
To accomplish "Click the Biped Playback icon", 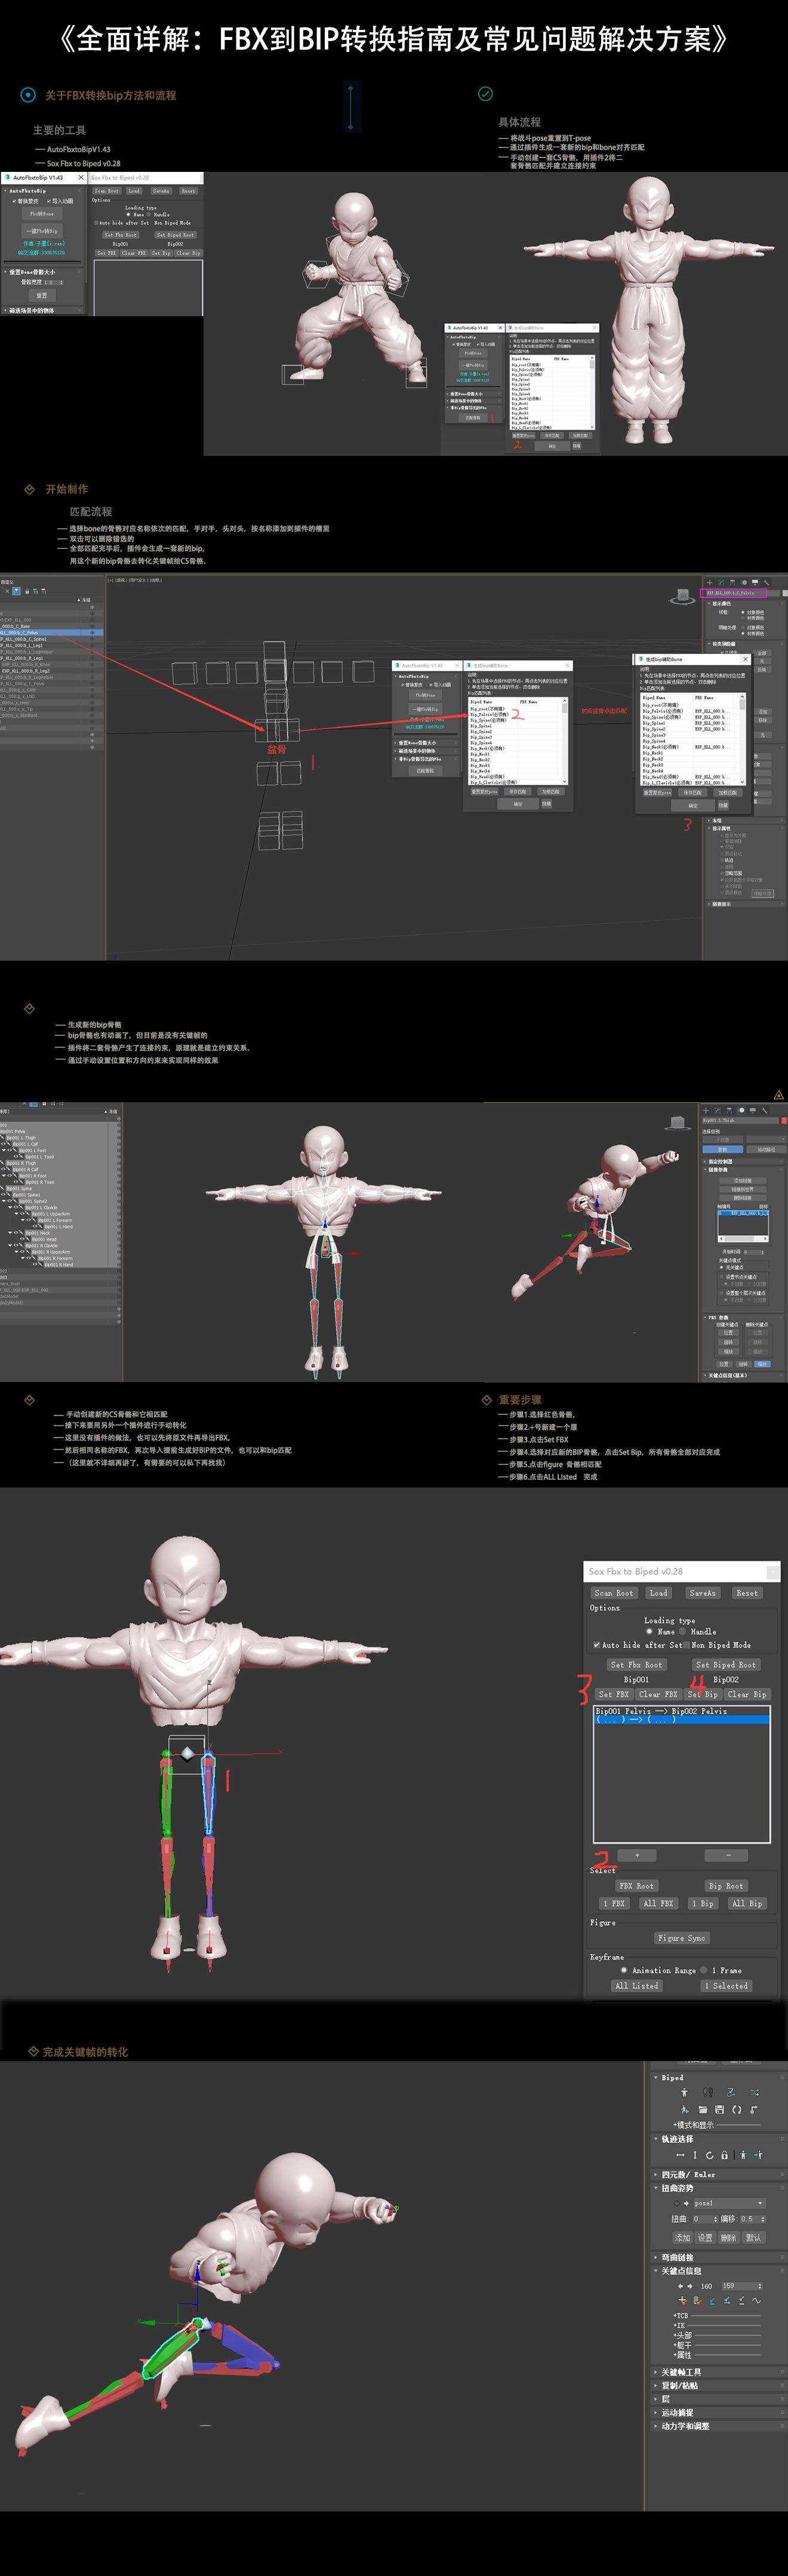I will 686,2110.
